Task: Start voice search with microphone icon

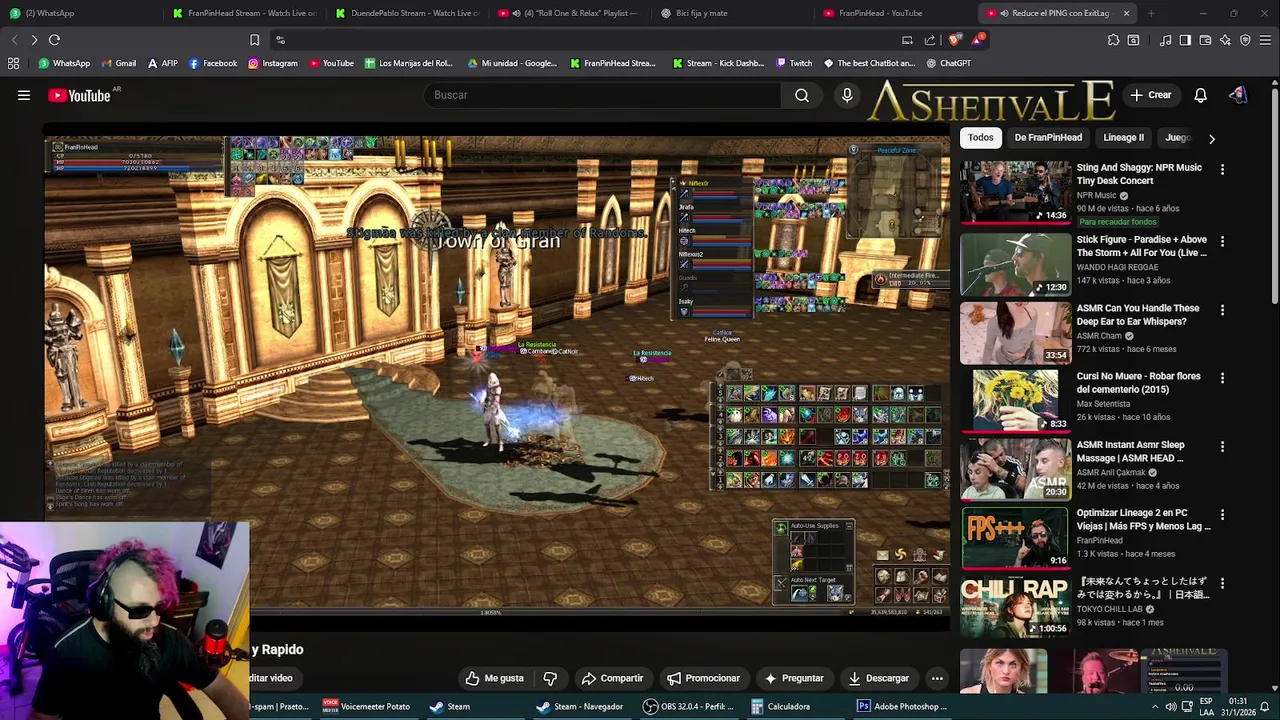Action: (x=847, y=95)
